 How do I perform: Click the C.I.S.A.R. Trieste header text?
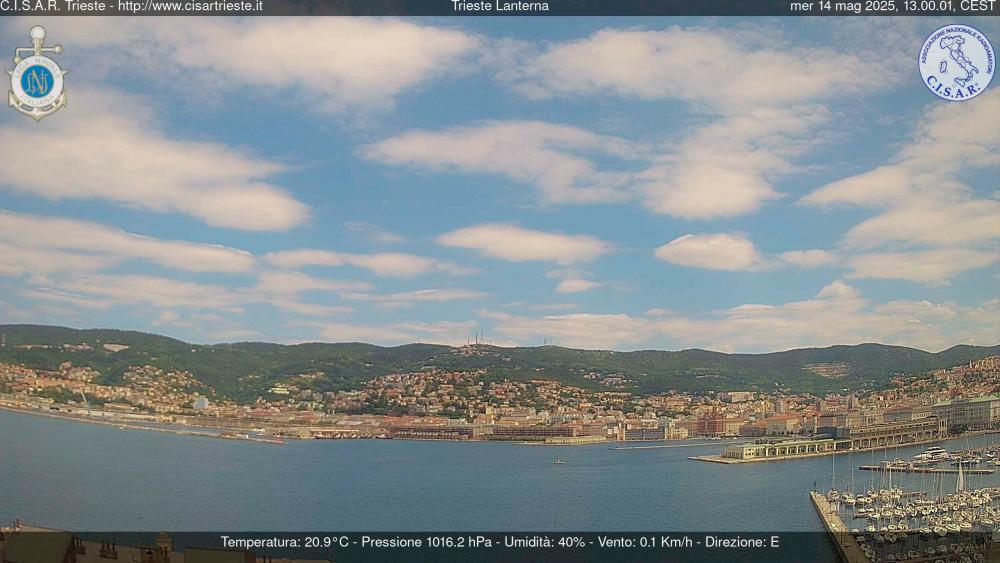(54, 6)
